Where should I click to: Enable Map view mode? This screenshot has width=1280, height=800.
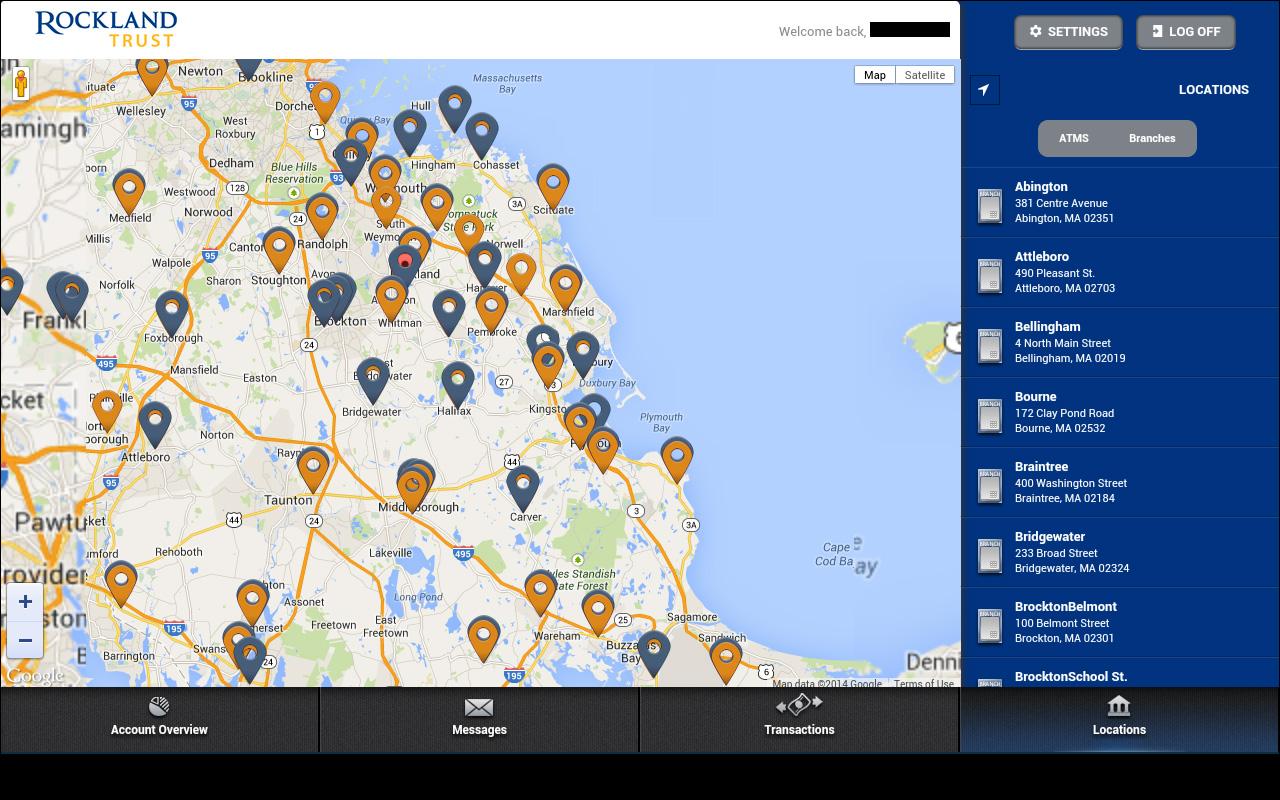click(874, 75)
